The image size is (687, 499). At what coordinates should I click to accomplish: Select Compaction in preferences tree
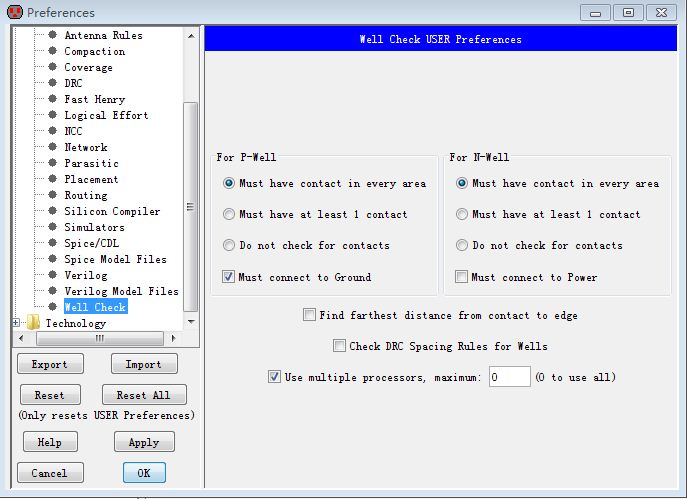coord(95,51)
